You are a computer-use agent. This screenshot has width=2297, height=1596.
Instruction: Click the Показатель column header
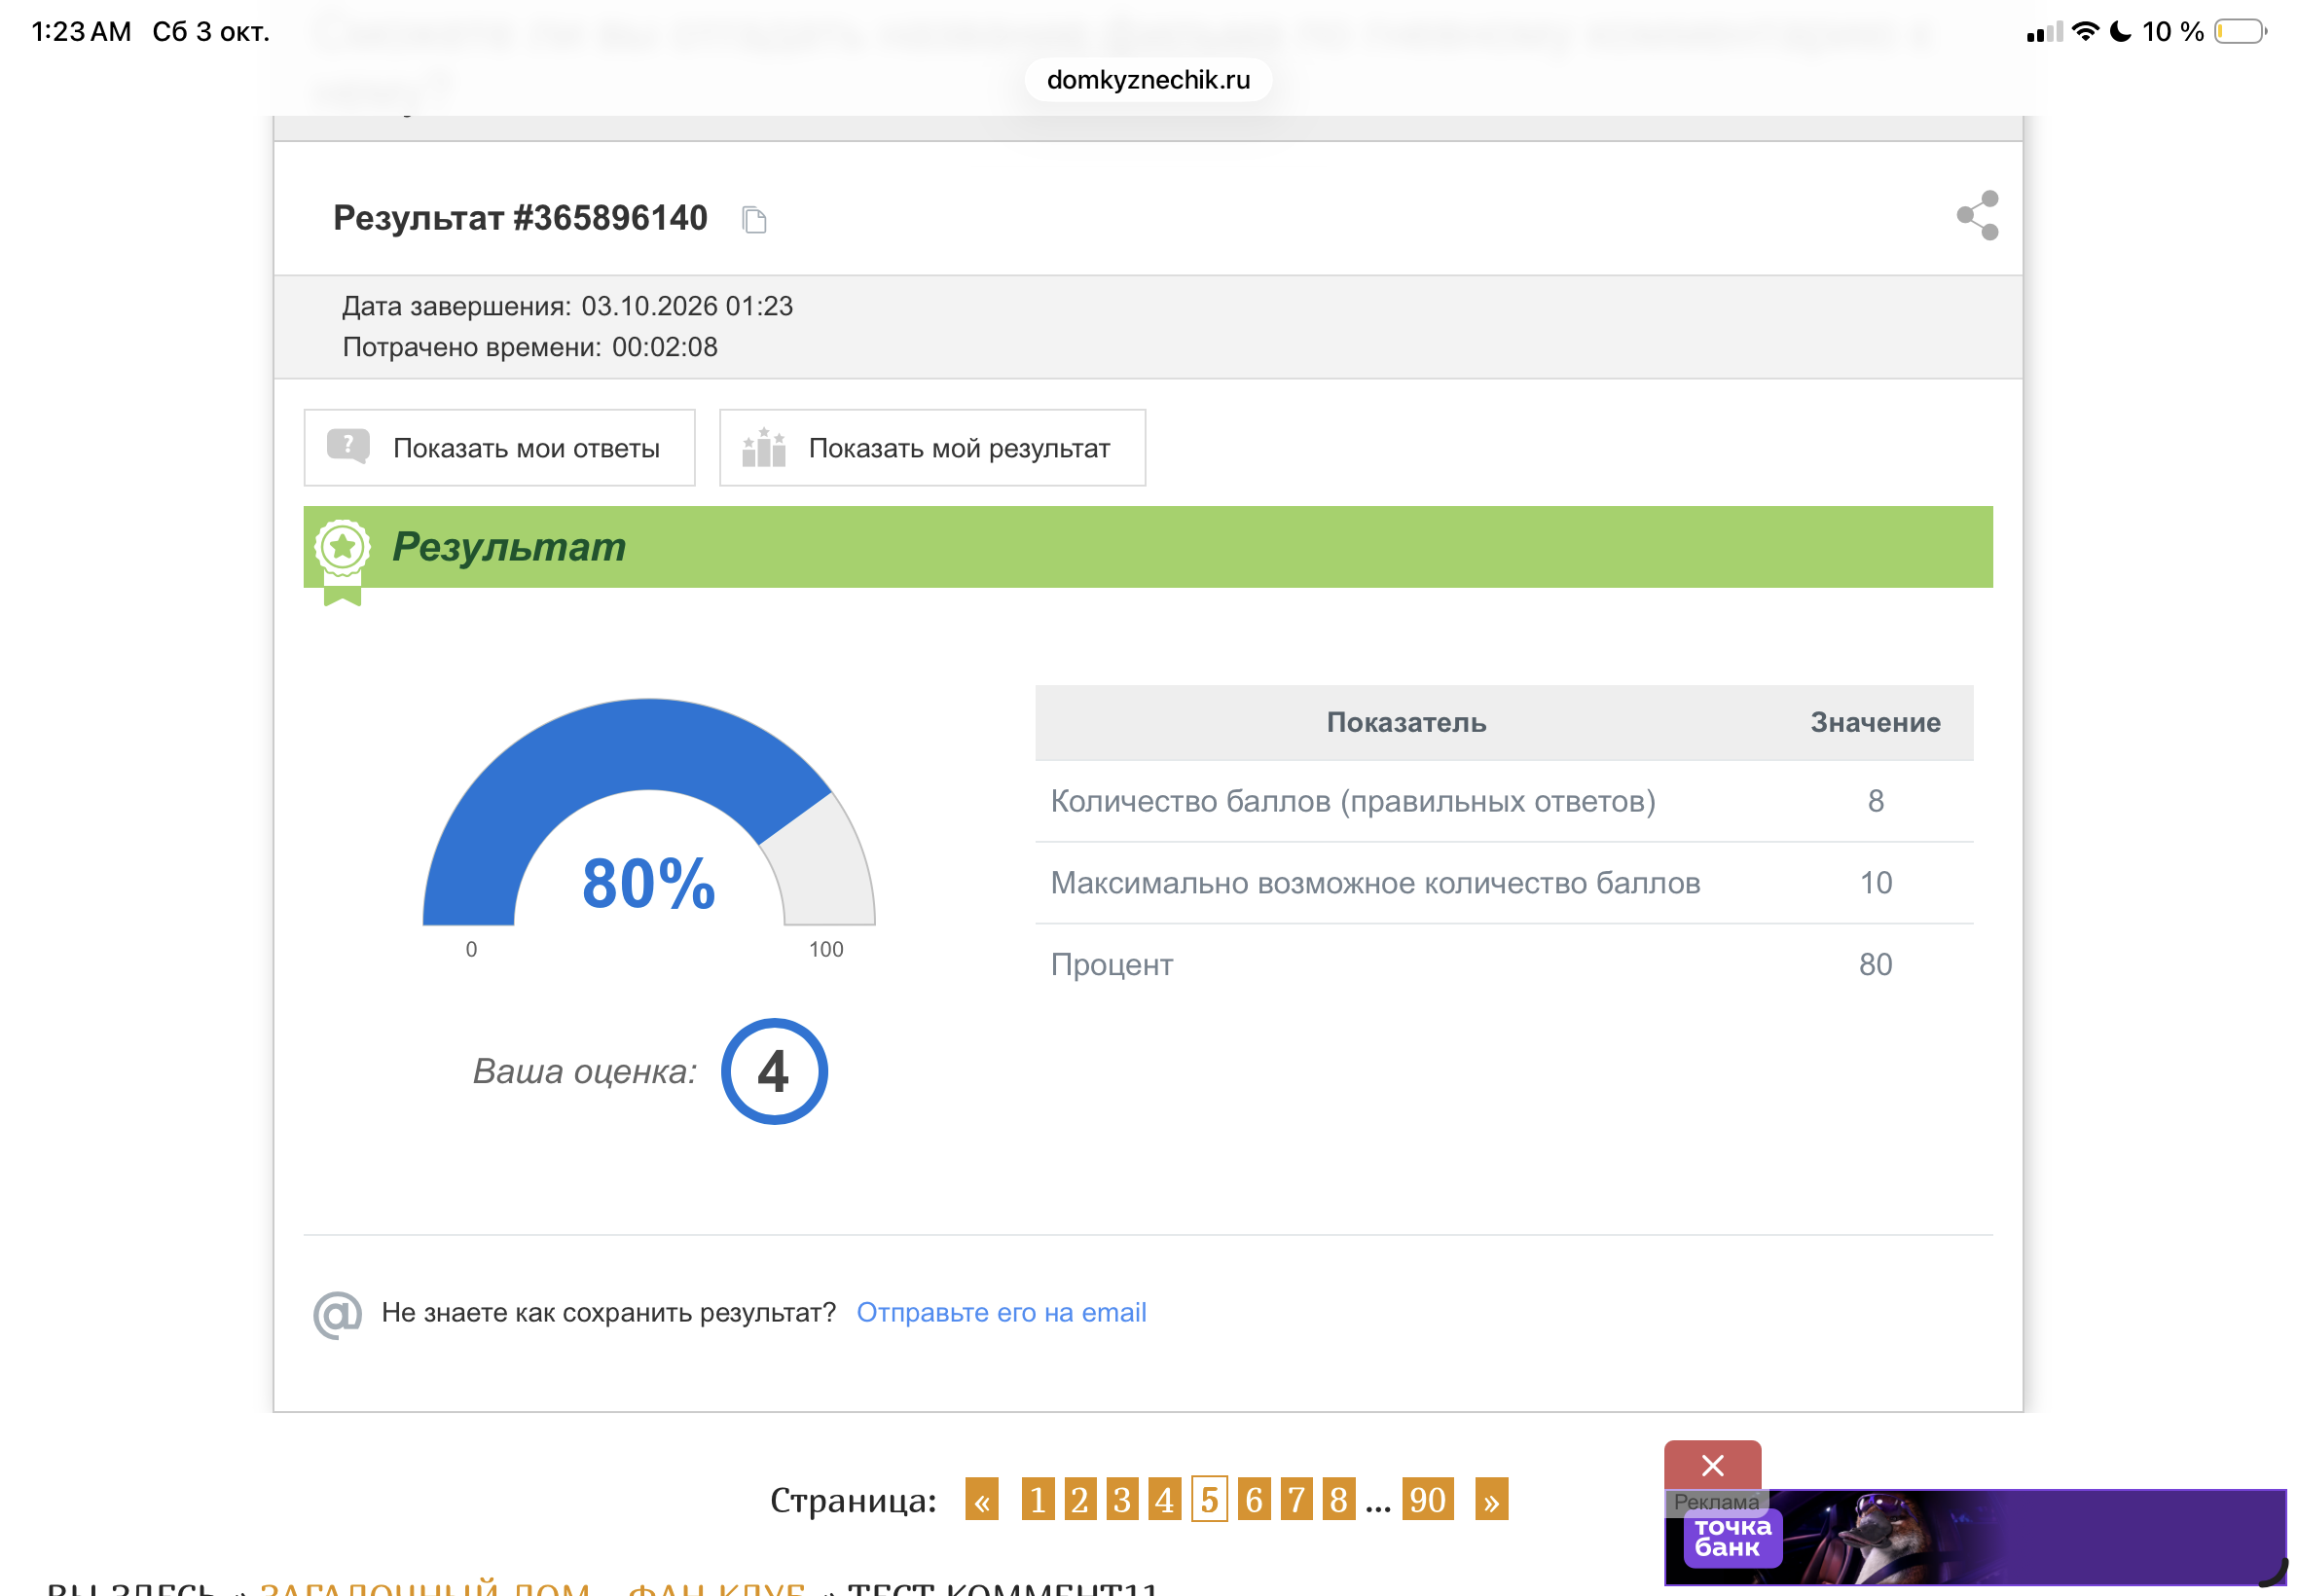point(1406,722)
